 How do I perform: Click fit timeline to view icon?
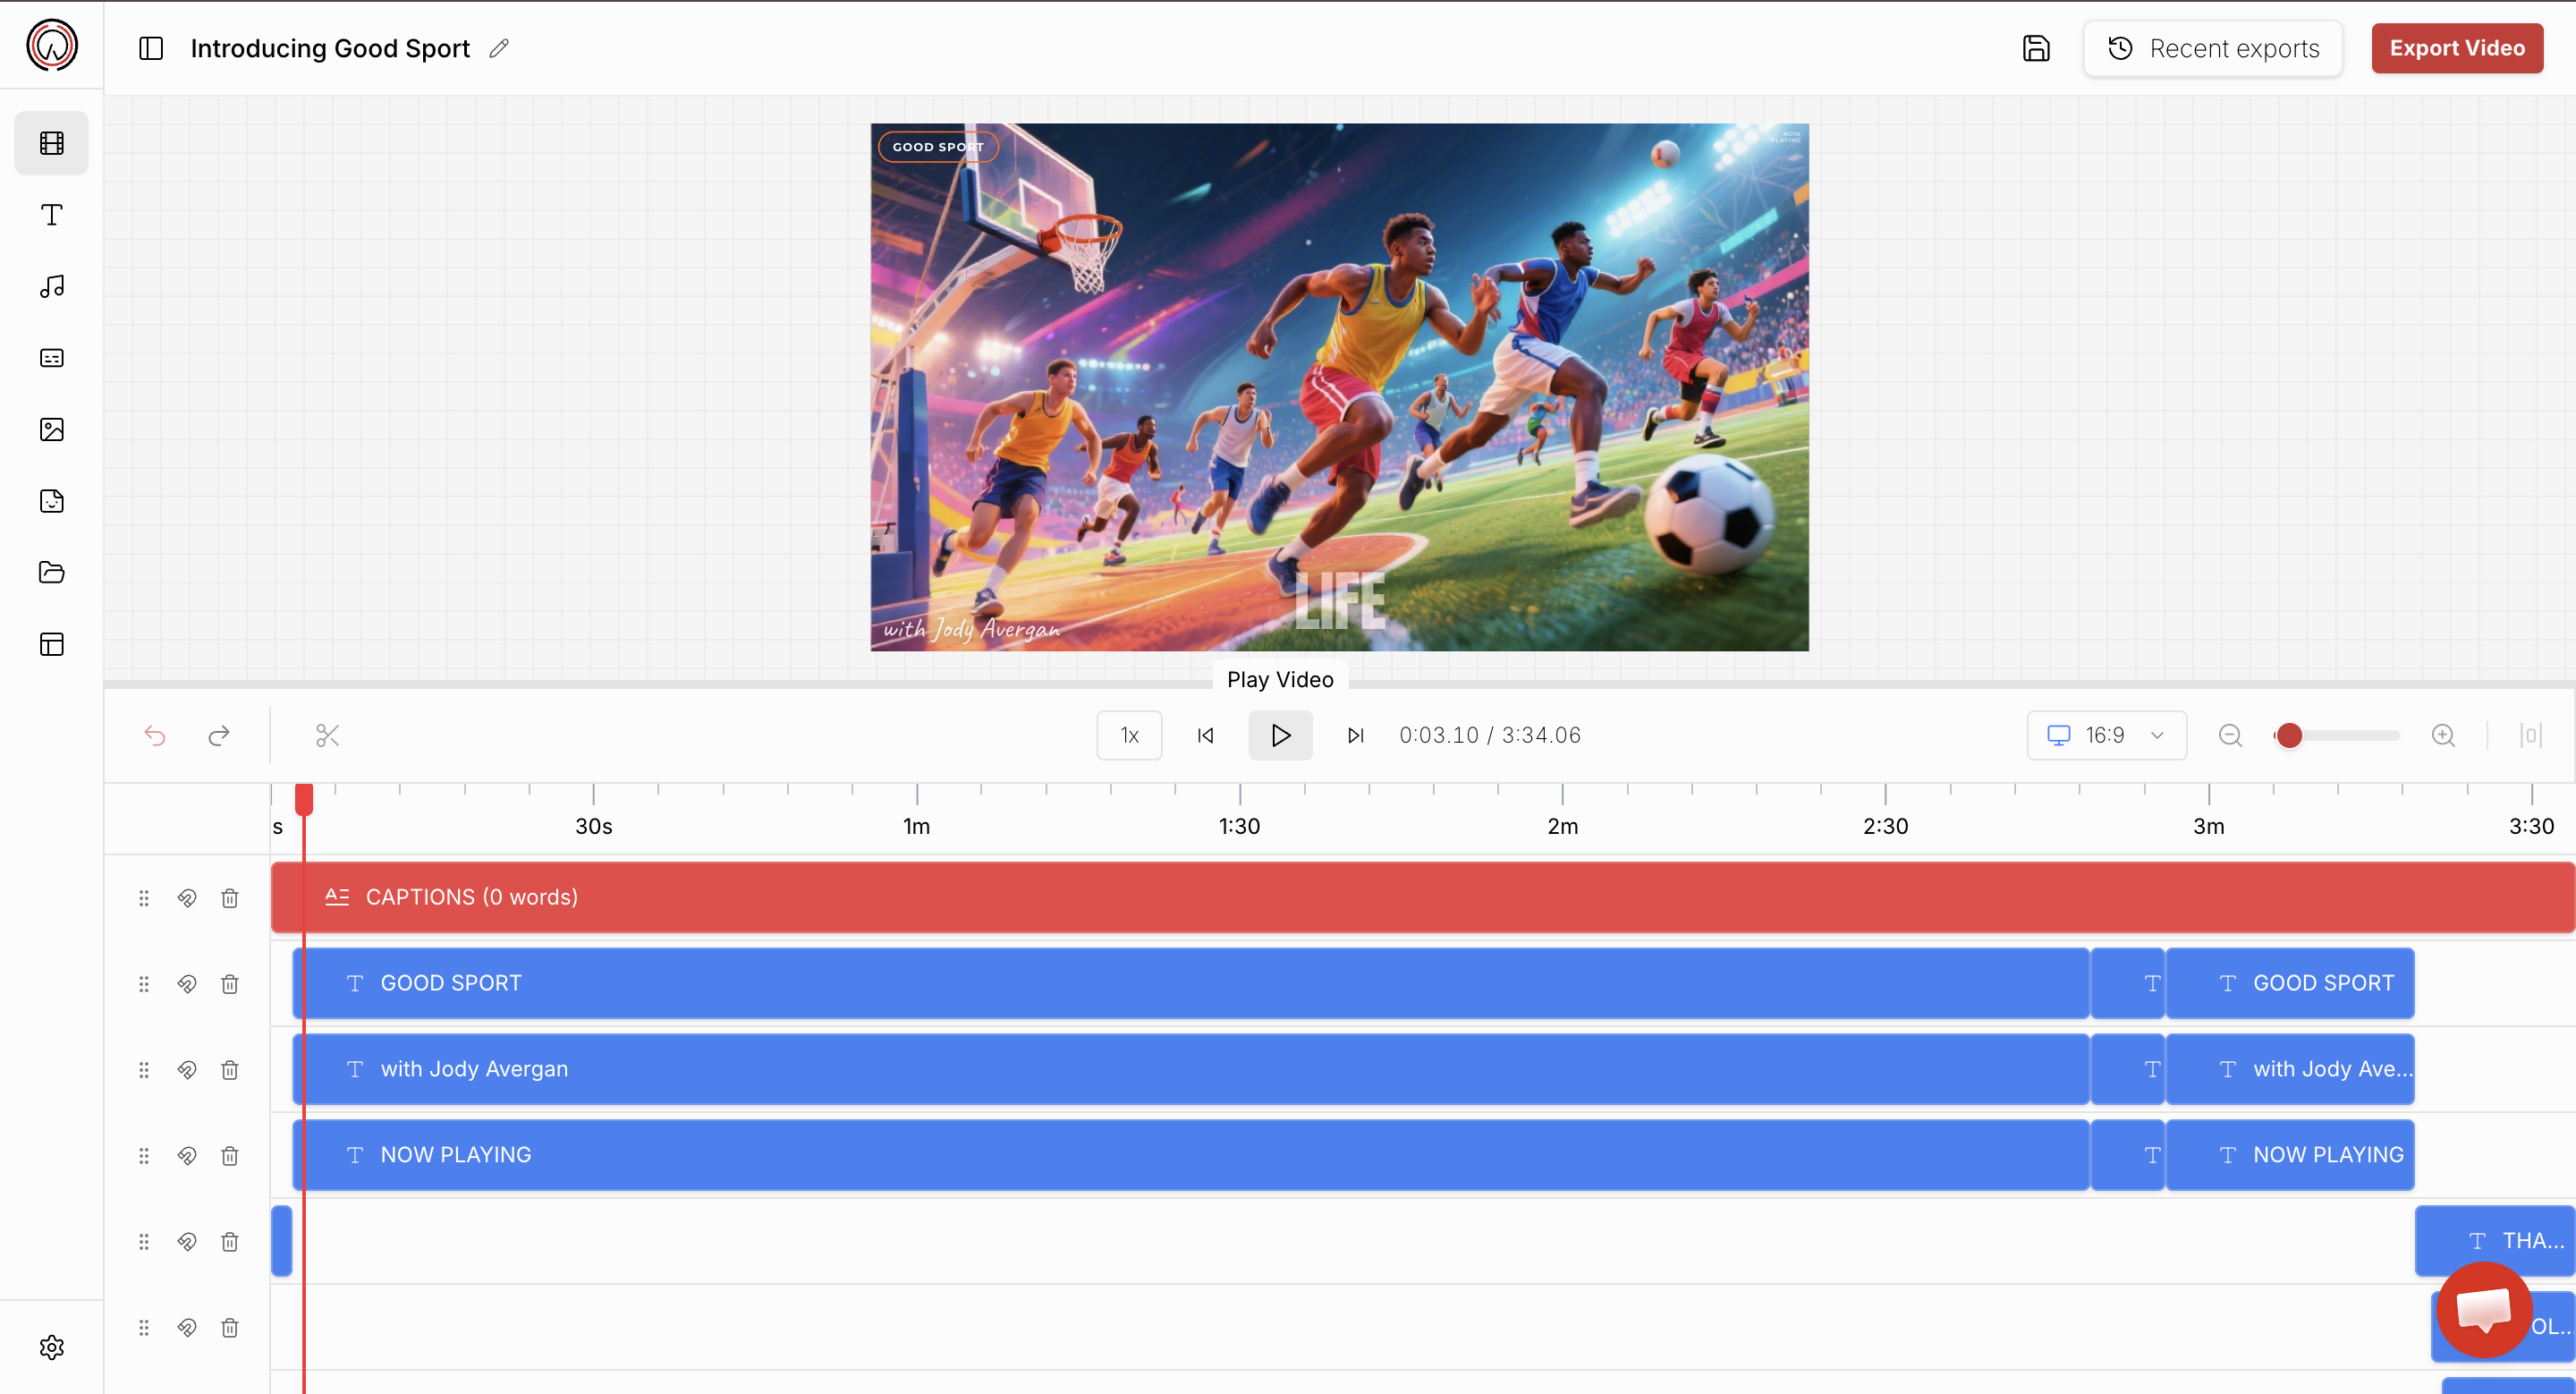click(2530, 736)
